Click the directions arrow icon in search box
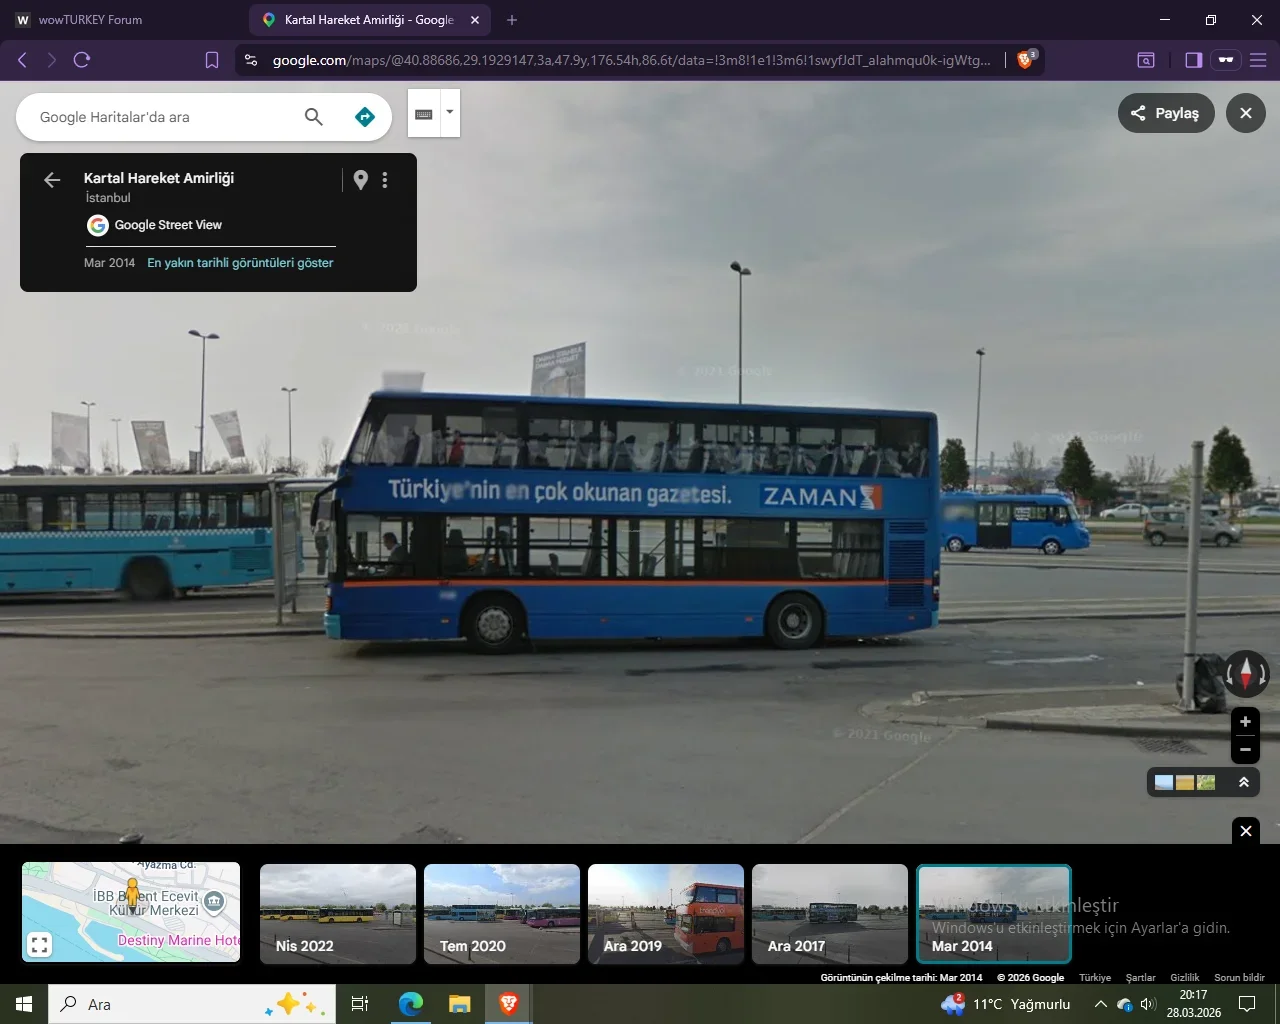This screenshot has width=1280, height=1024. pyautogui.click(x=365, y=117)
